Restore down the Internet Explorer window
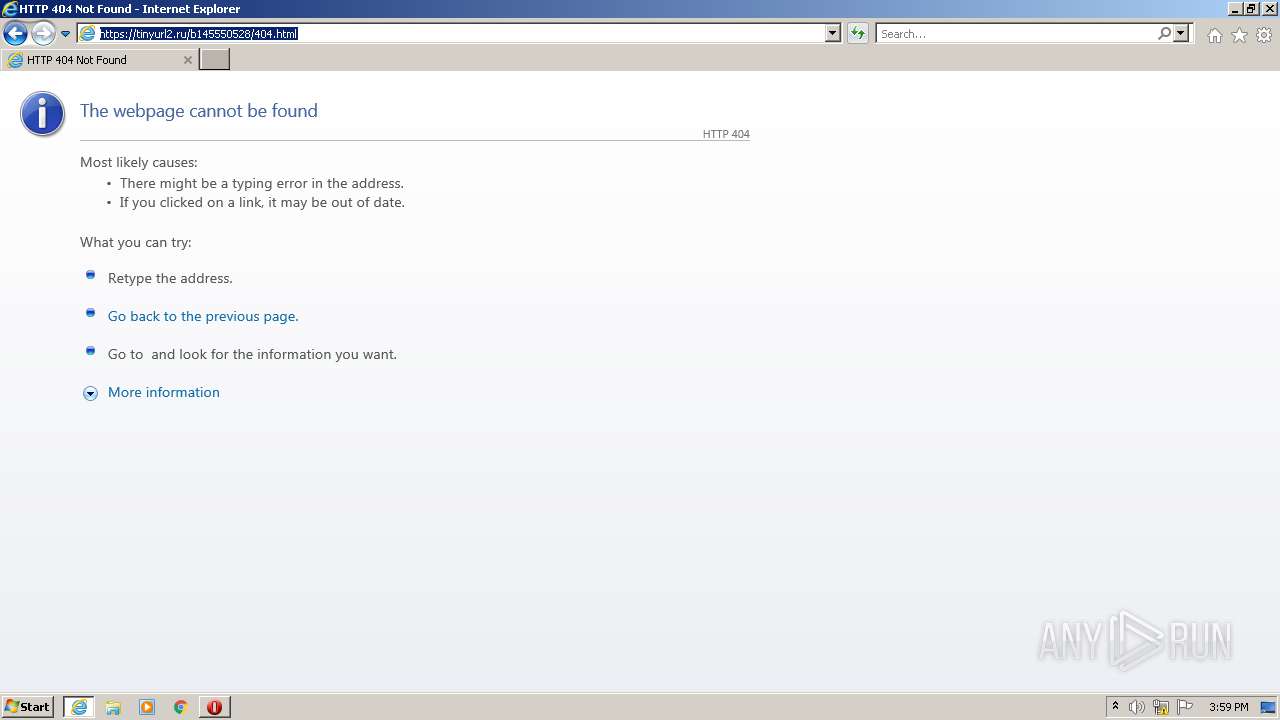Viewport: 1280px width, 720px height. coord(1252,8)
